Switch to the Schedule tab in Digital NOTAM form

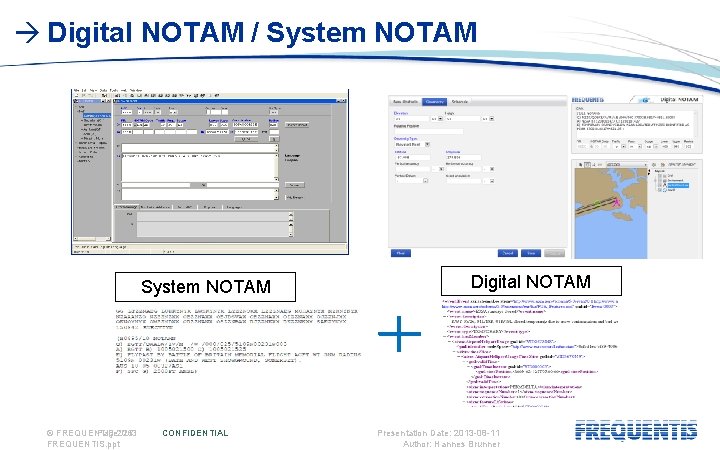(460, 102)
